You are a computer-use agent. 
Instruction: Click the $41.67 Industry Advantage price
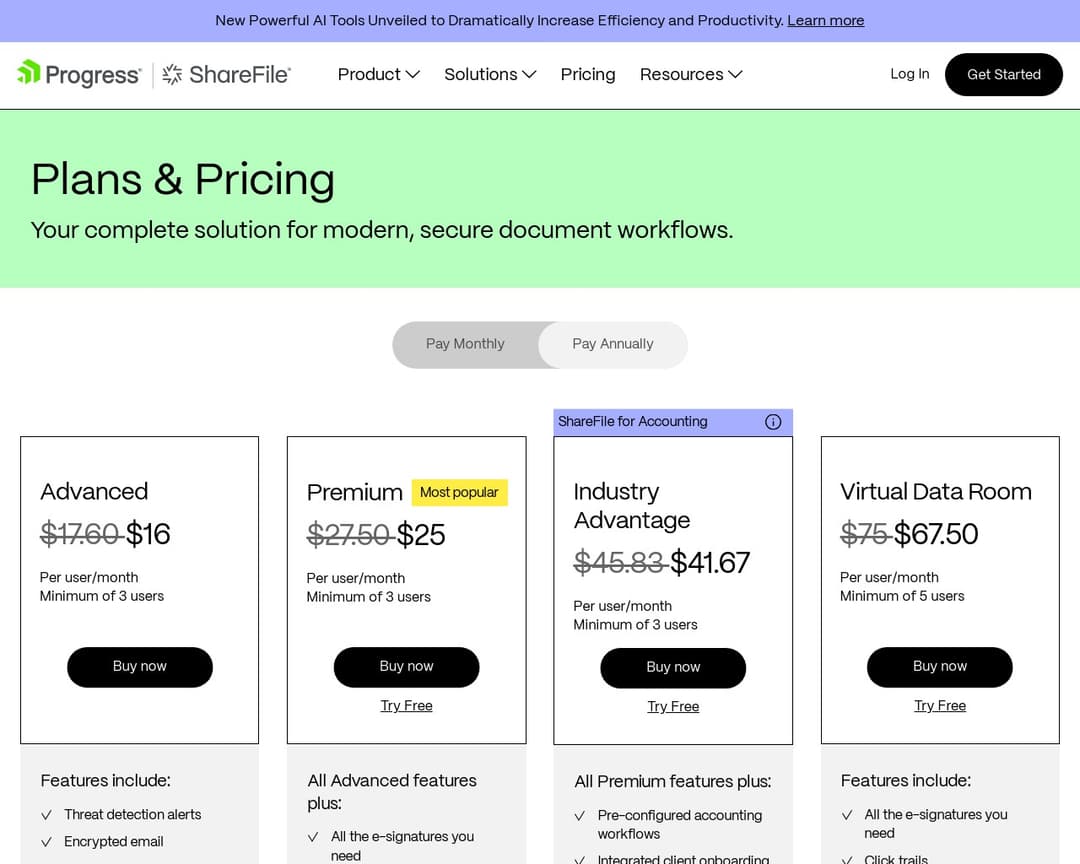tap(709, 563)
